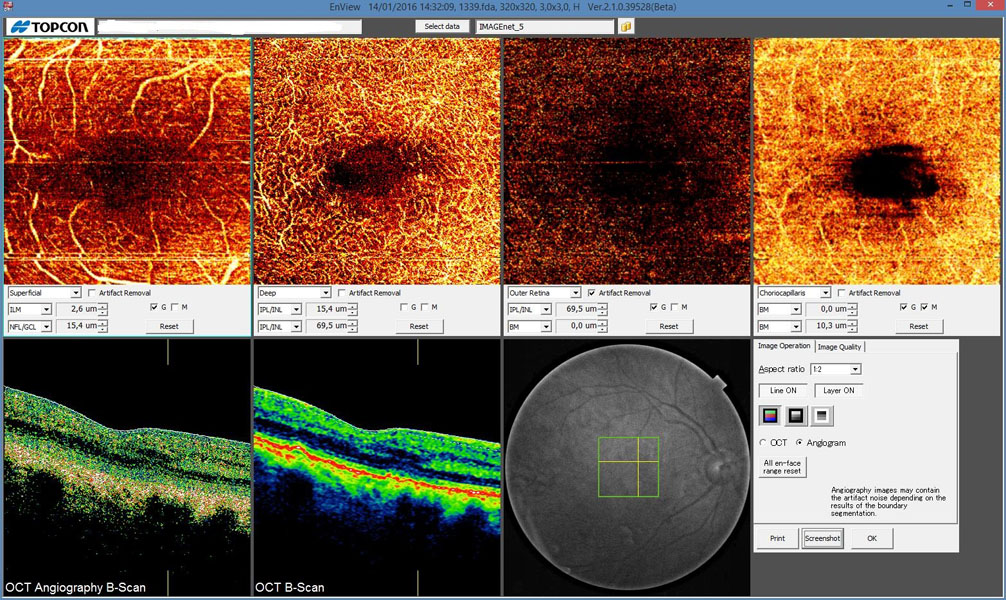This screenshot has height=600, width=1006.
Task: Enable Artifact Removal for Superficial layer
Action: tap(93, 293)
